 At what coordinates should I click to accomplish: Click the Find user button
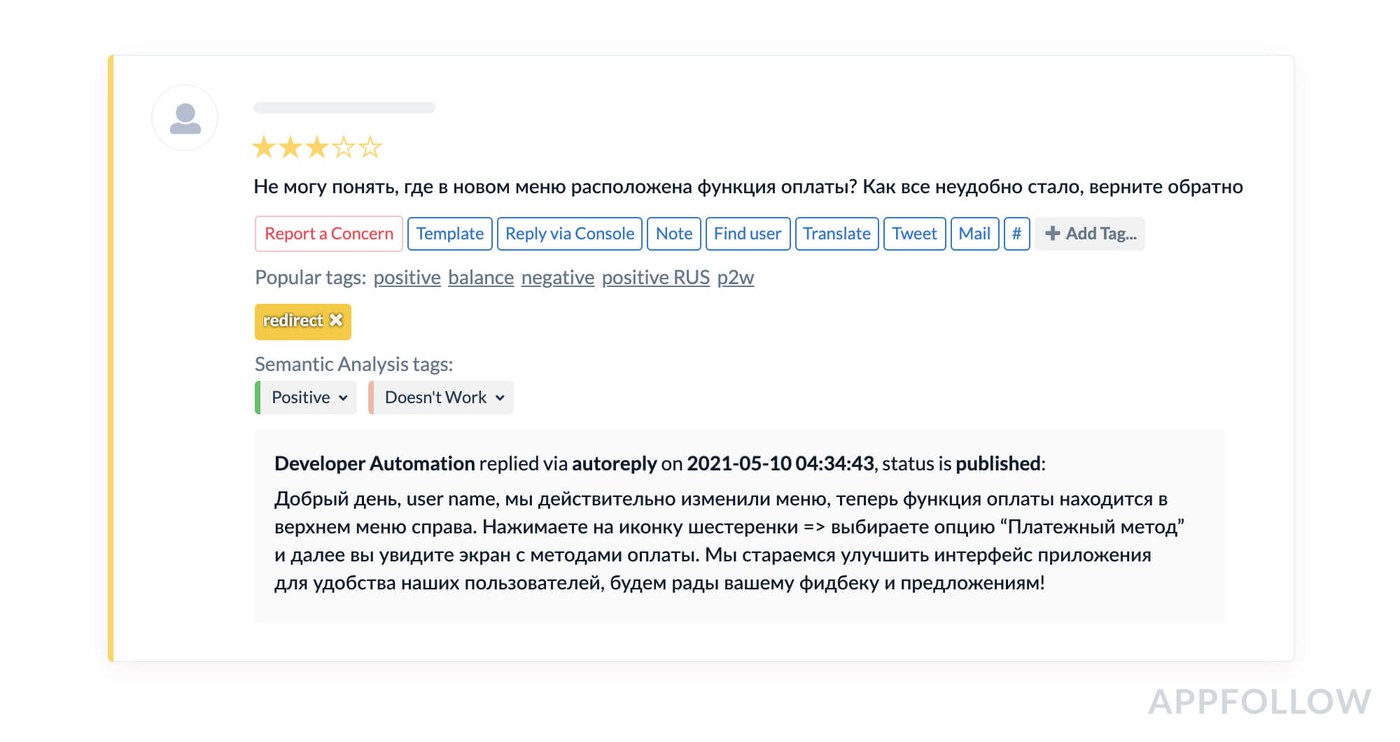tap(747, 234)
